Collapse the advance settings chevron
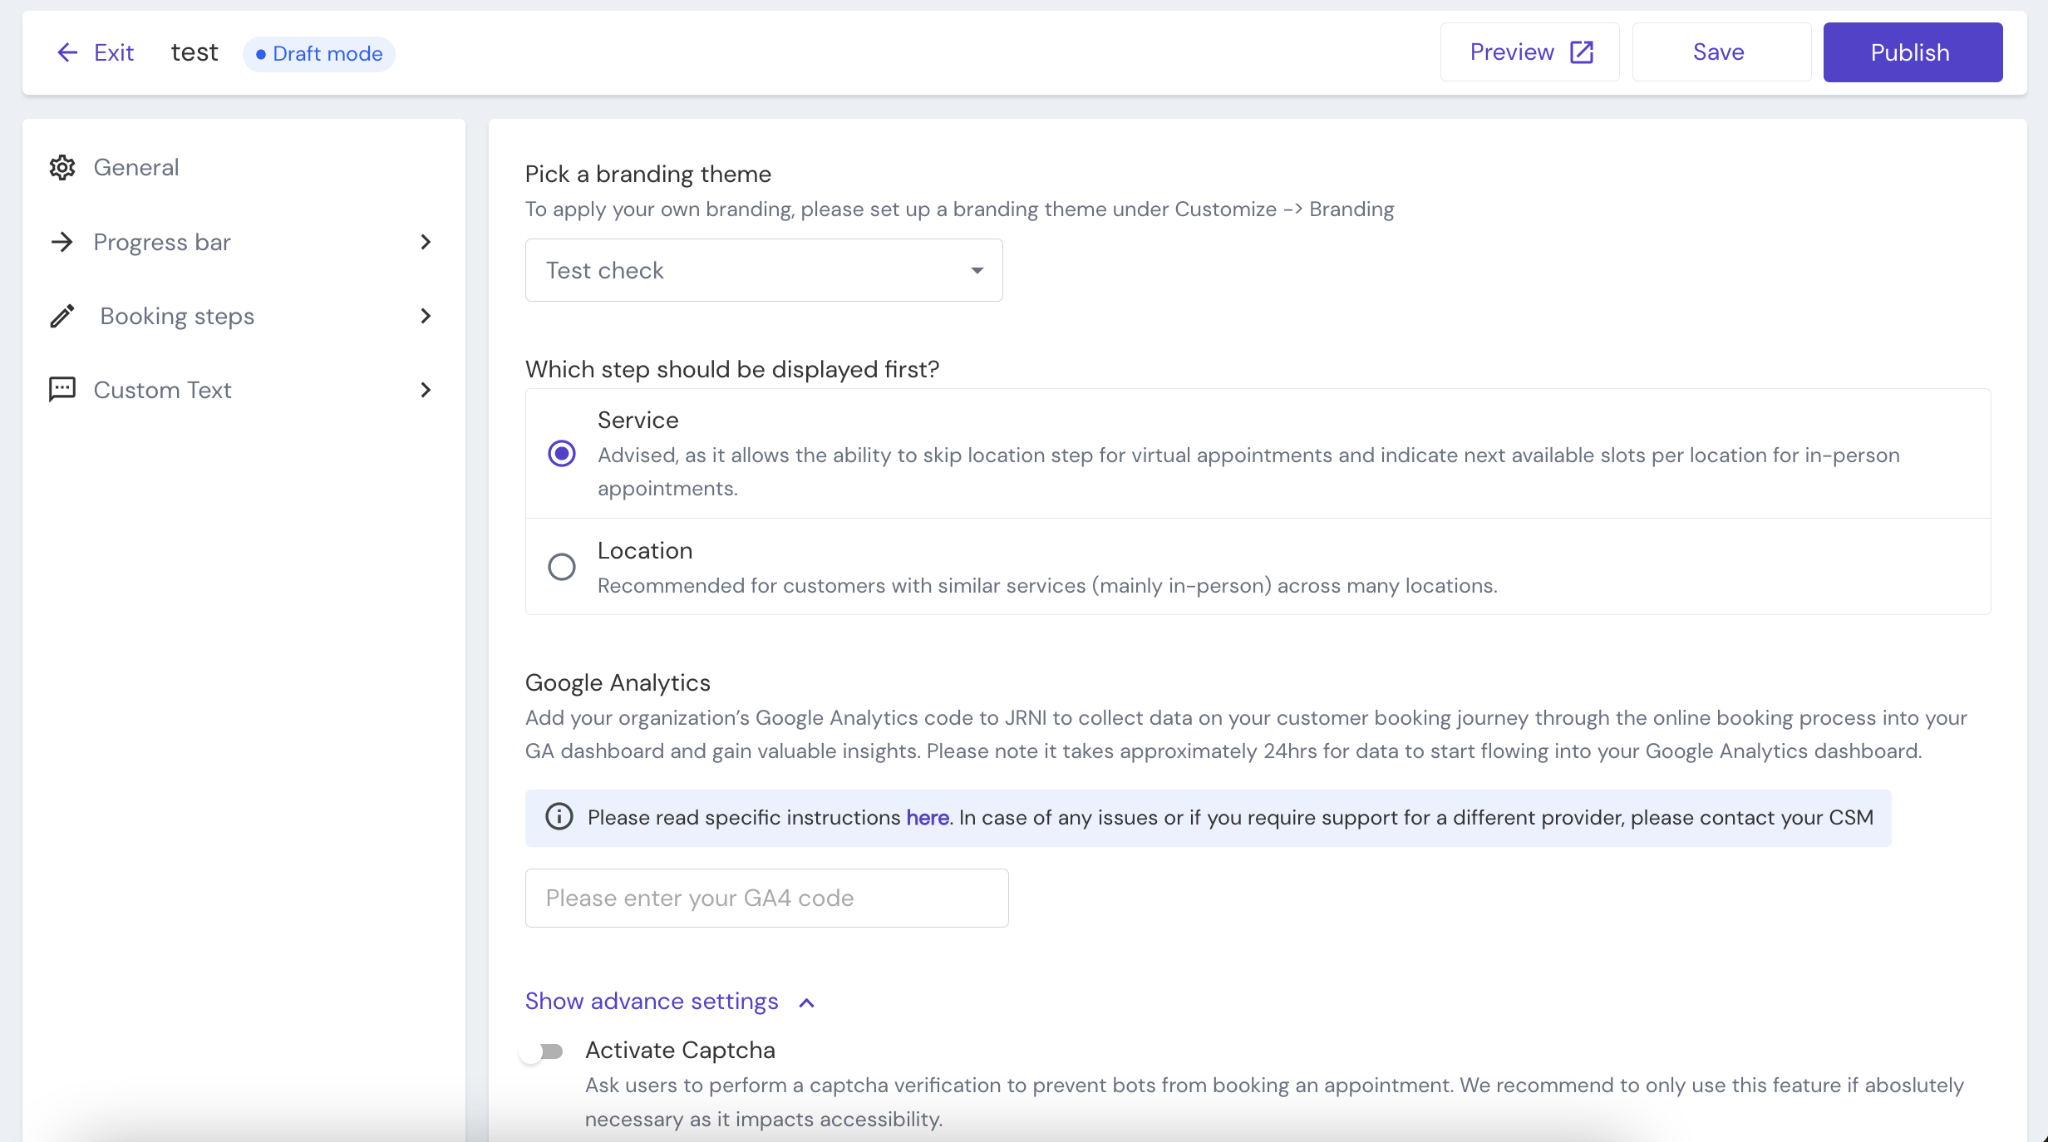 coord(807,1002)
